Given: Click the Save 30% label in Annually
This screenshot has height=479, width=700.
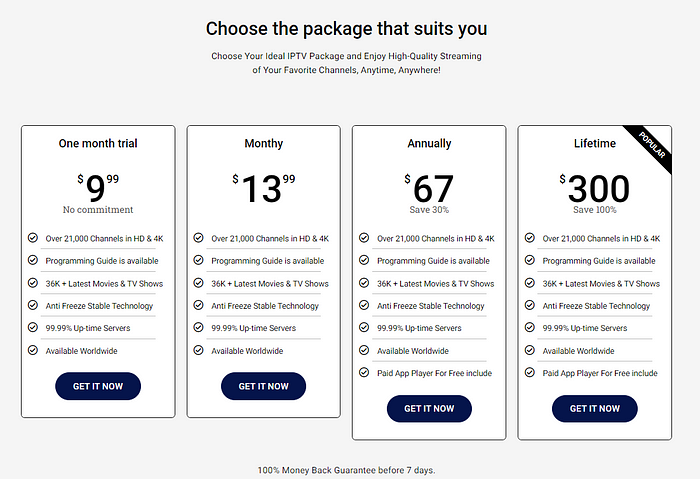Looking at the screenshot, I should click(429, 210).
